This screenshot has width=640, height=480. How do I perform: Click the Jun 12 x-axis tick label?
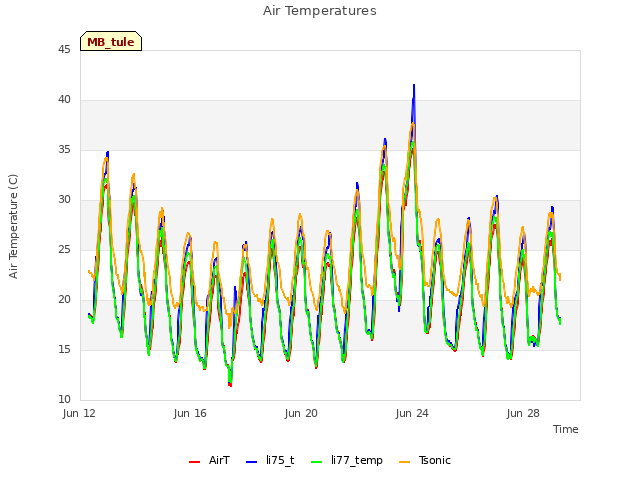tap(79, 413)
